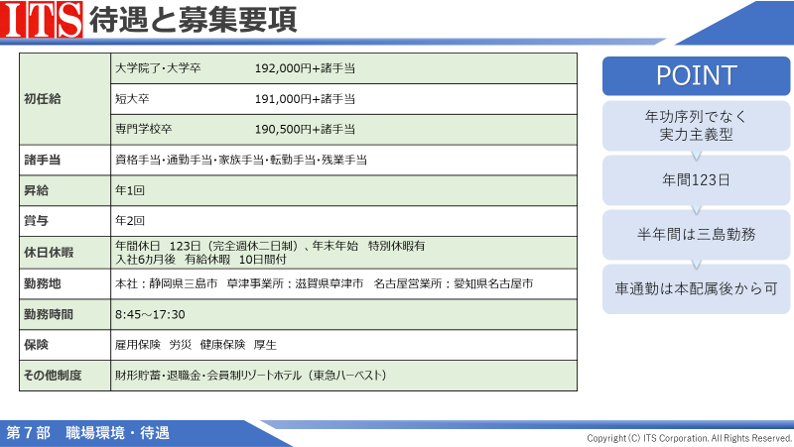The height and width of the screenshot is (447, 794).
Task: Select the 財形貯蓄・退職金 benefits text
Action: click(251, 375)
